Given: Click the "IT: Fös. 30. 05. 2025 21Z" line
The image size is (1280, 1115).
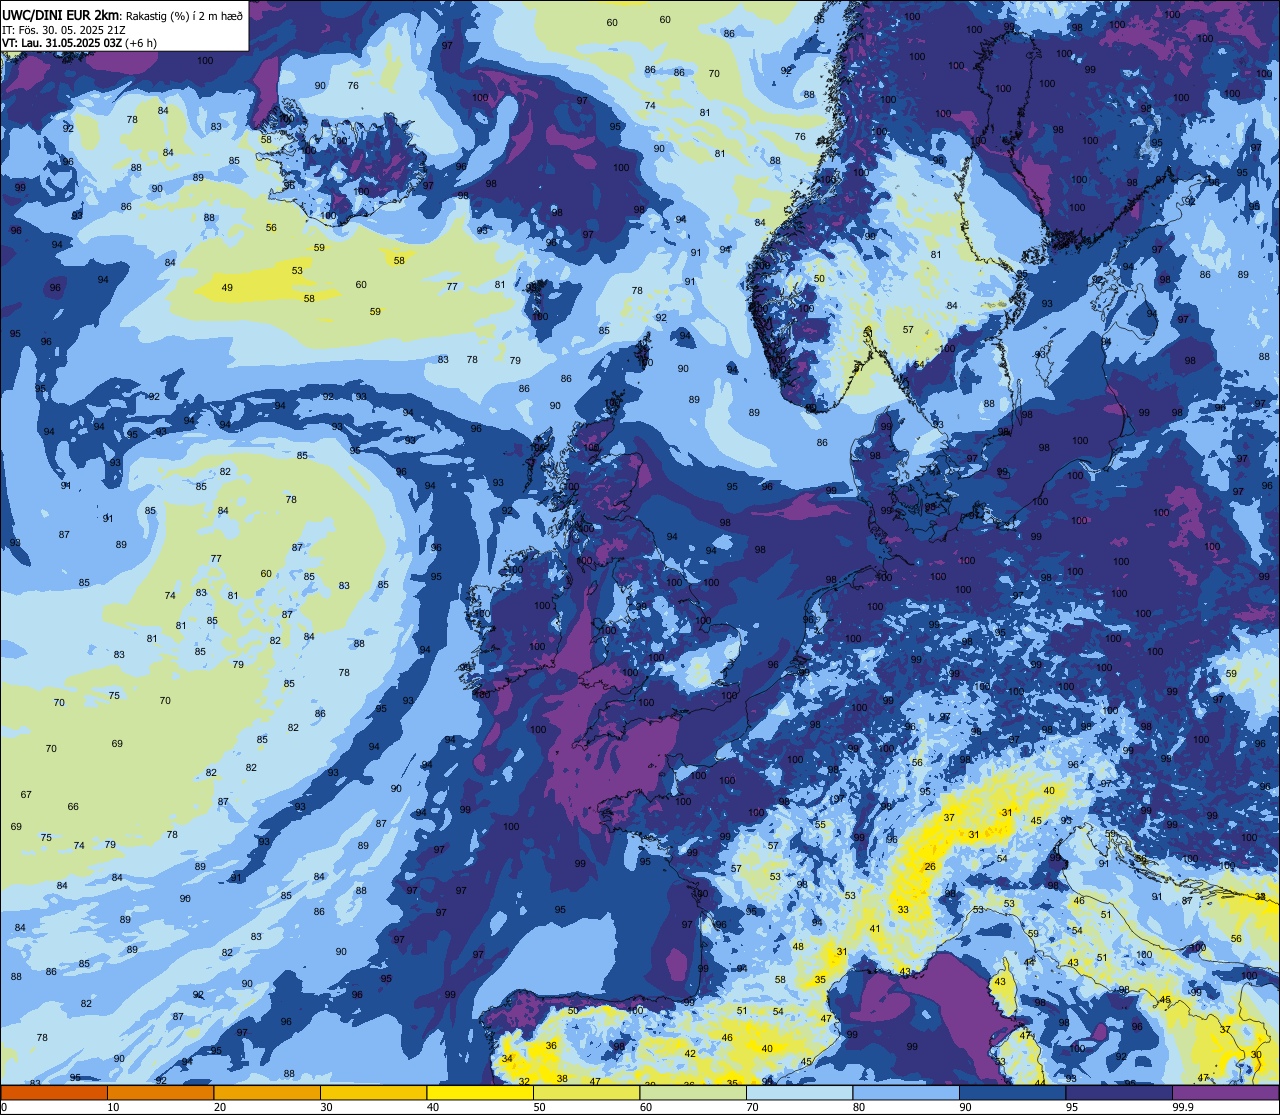Looking at the screenshot, I should coord(63,29).
